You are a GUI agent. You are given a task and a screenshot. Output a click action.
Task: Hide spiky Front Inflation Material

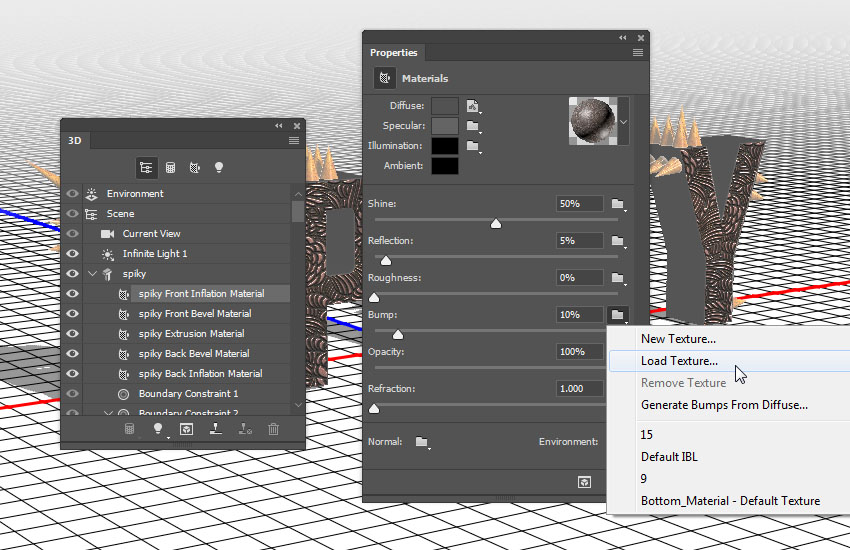click(x=72, y=294)
